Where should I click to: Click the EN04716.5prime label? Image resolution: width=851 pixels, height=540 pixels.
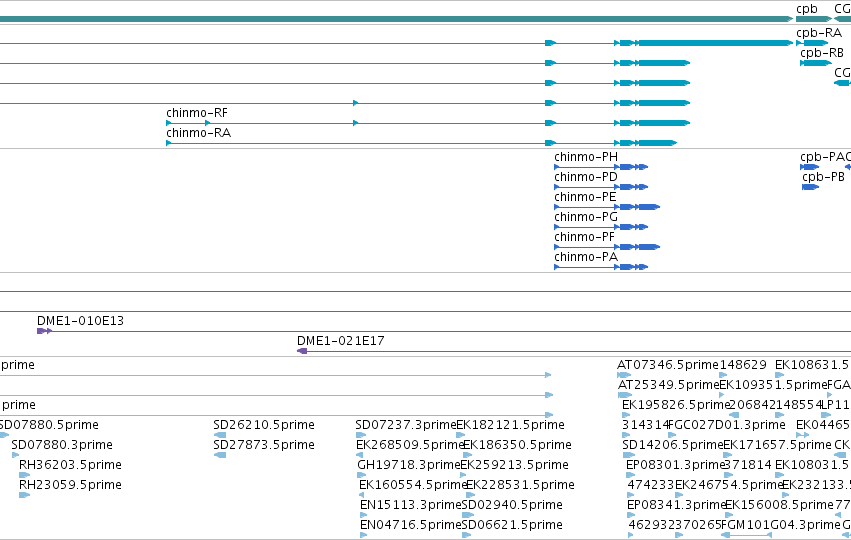click(x=410, y=525)
